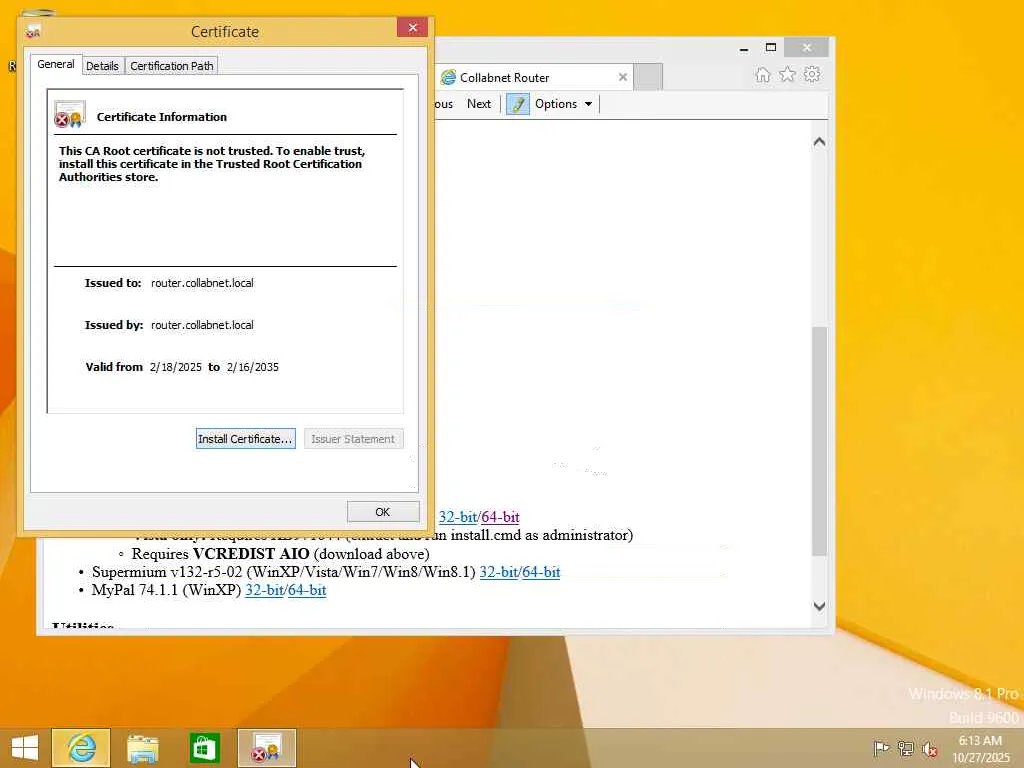Switch to the Details tab

[103, 66]
